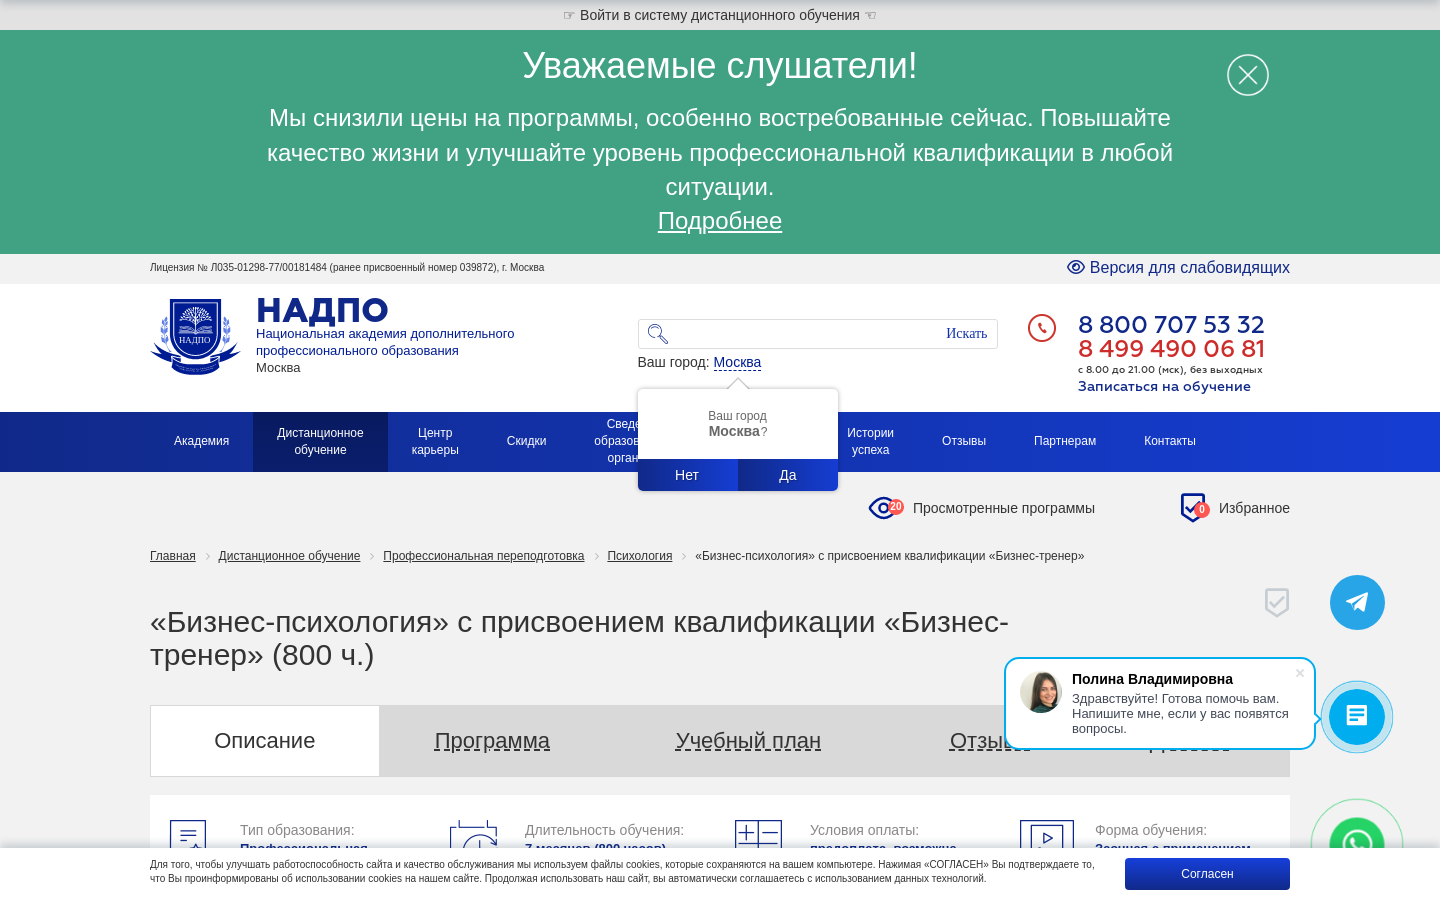Accept cookies with the Согласен button
Screen dimensions: 1440x900
pos(1207,874)
